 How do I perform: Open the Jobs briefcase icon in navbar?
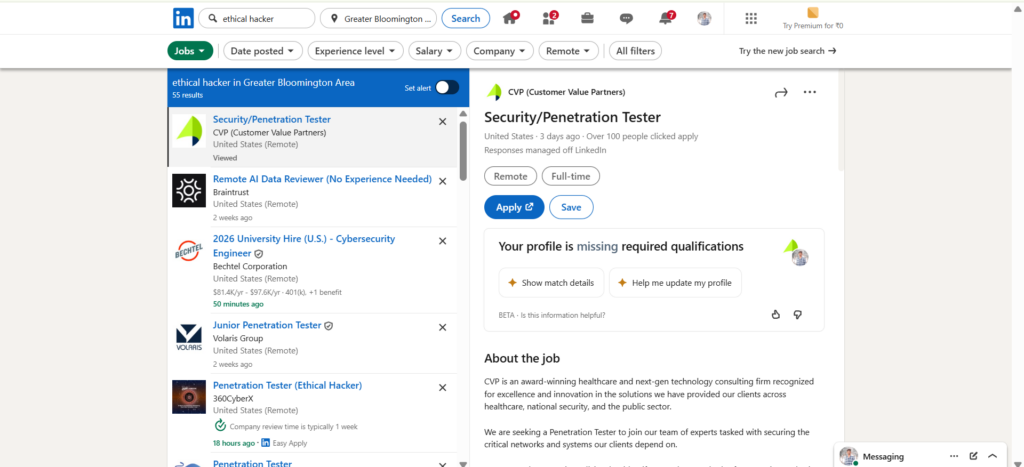(588, 18)
